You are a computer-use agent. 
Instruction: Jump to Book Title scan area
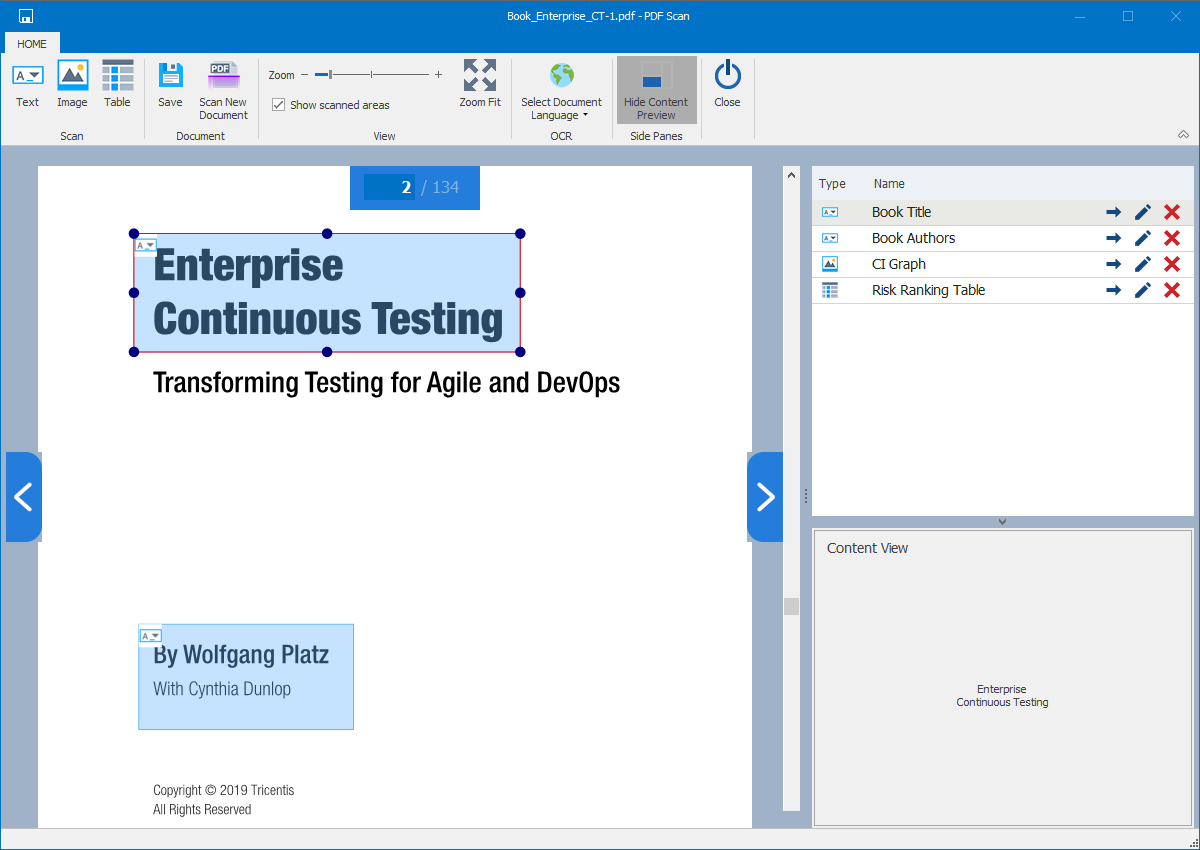[x=1113, y=212]
